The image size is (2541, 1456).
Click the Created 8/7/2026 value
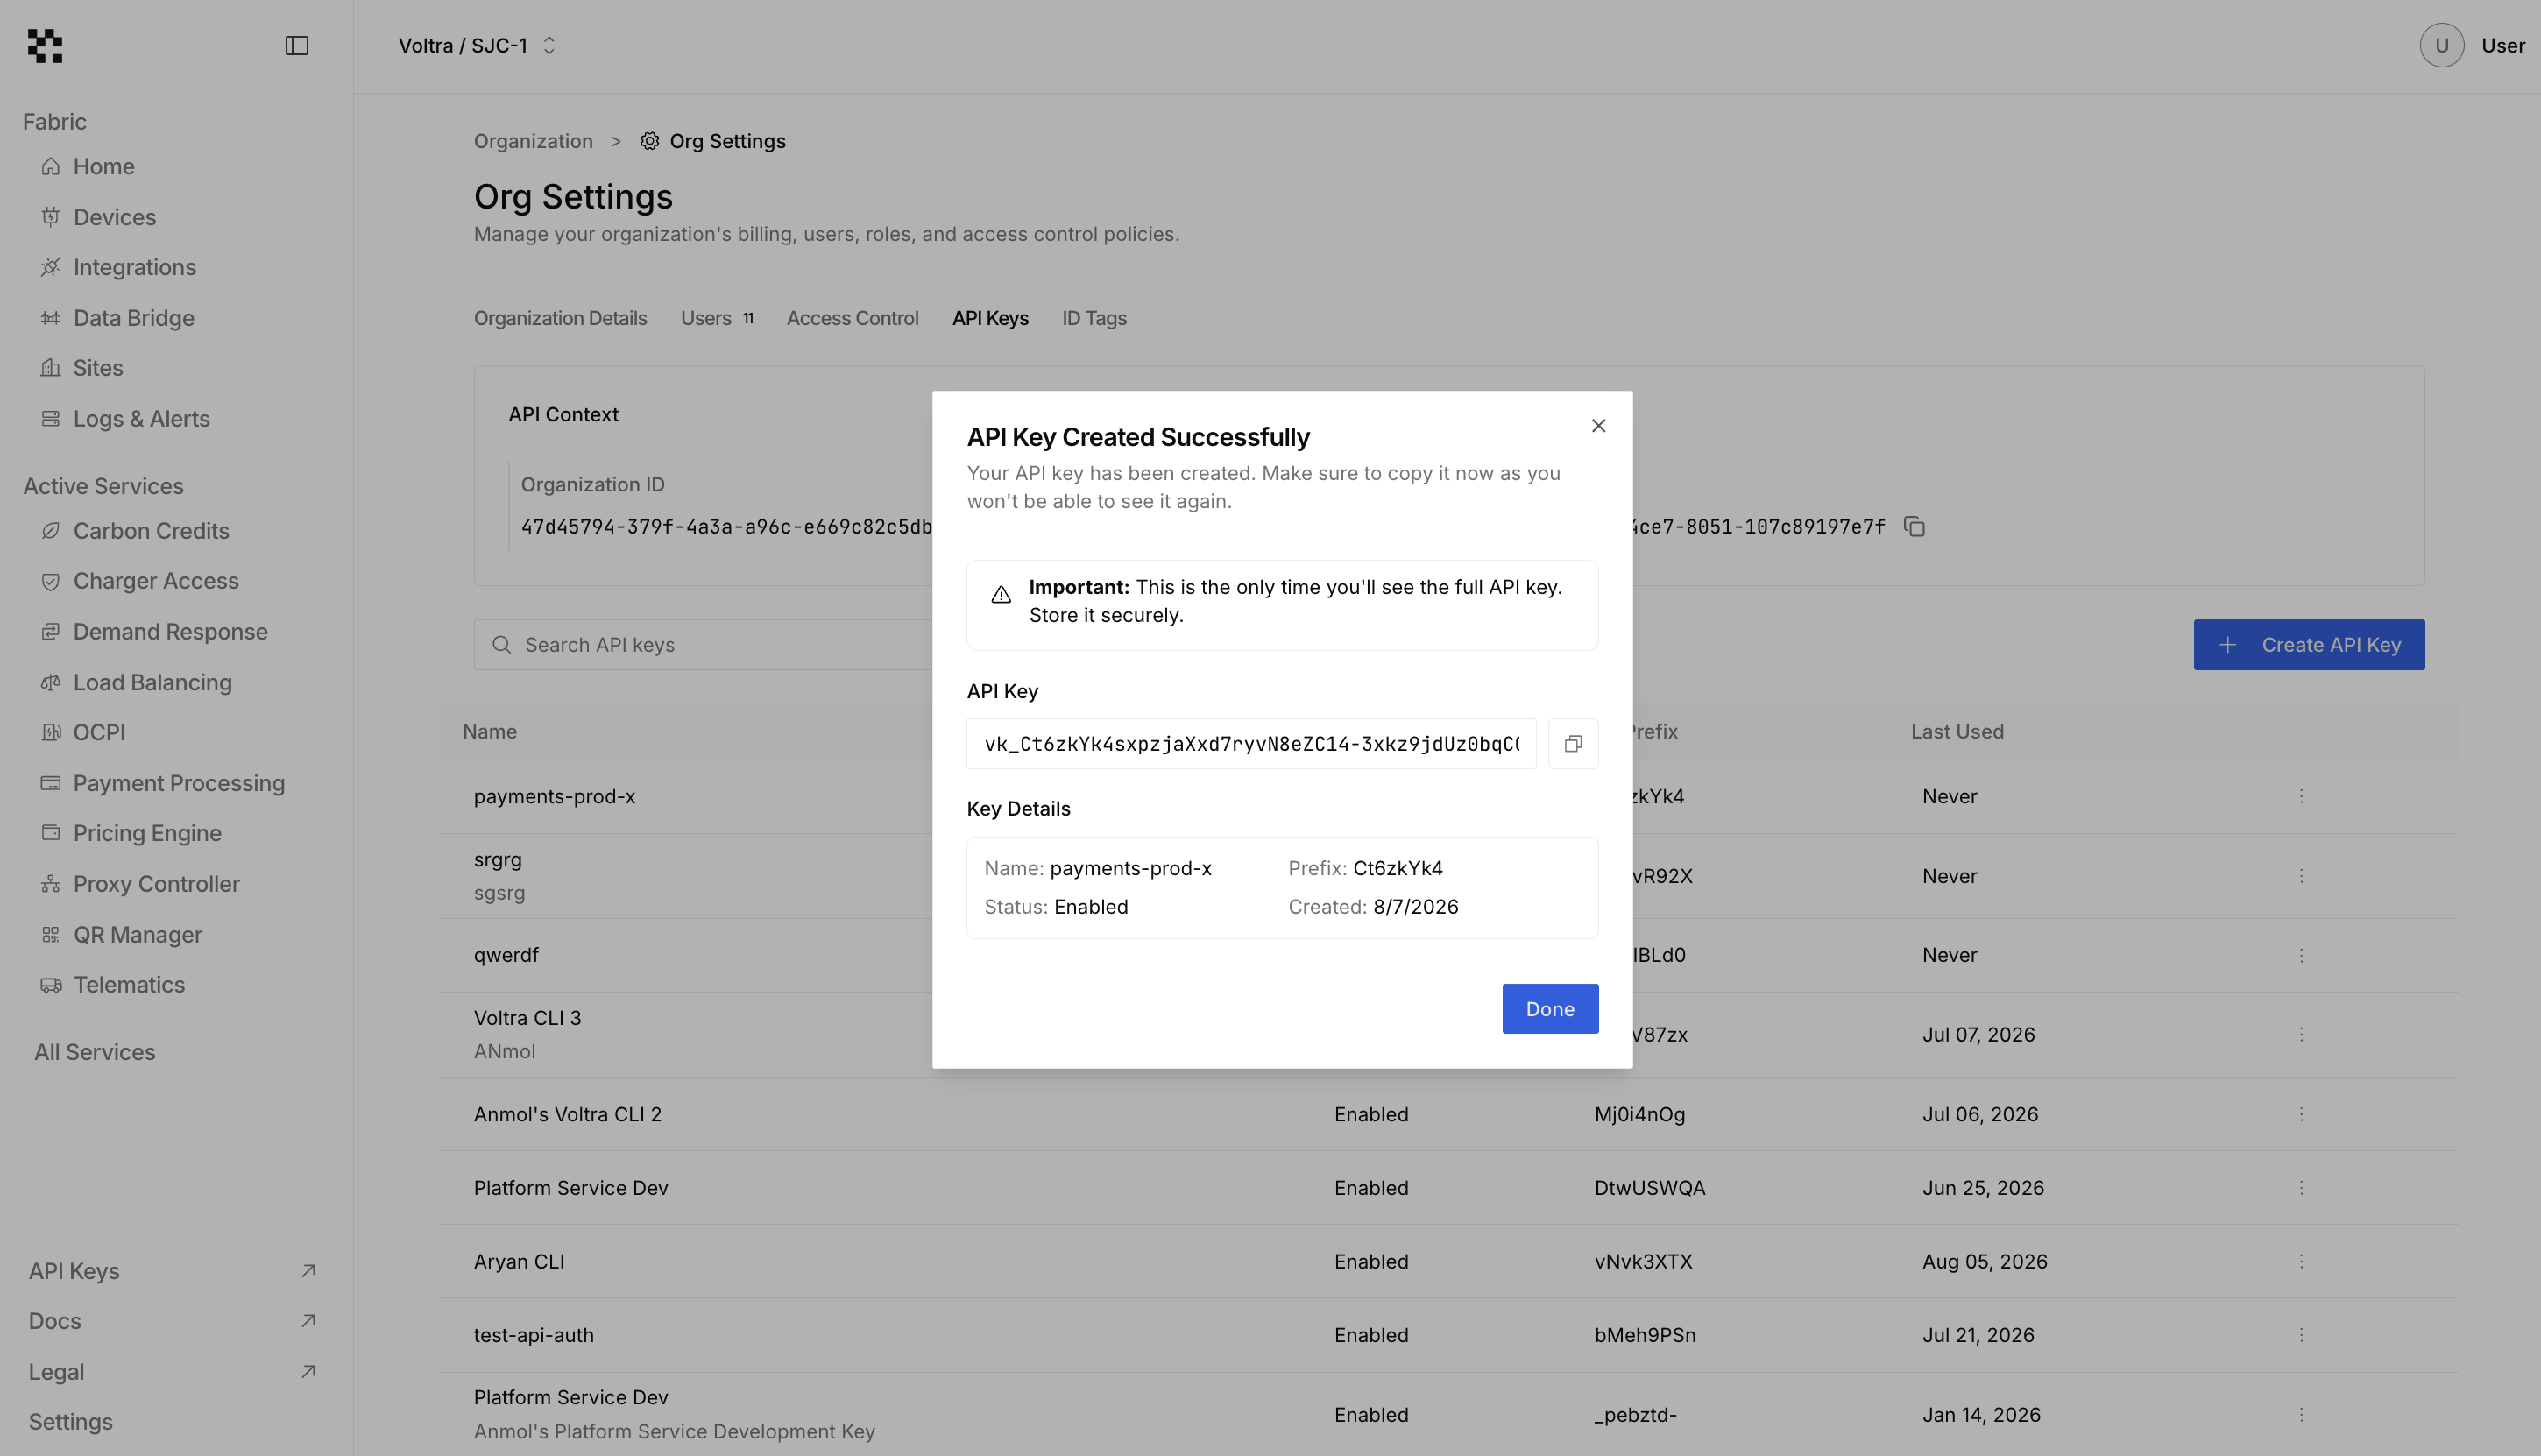click(x=1415, y=907)
